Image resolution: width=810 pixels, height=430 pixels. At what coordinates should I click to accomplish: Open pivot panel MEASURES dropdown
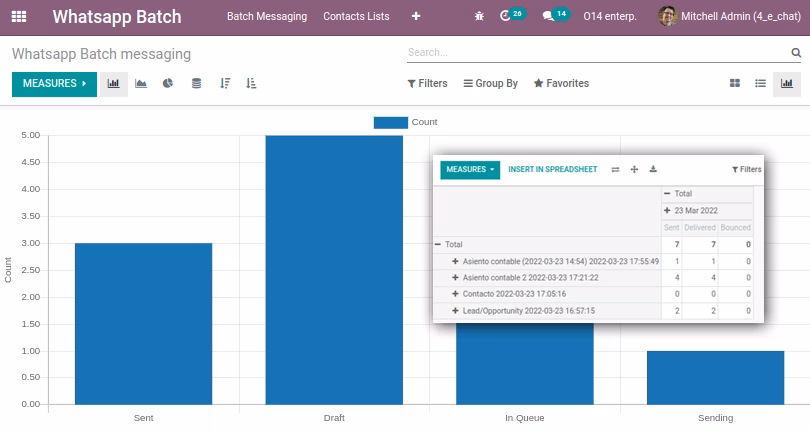click(470, 170)
